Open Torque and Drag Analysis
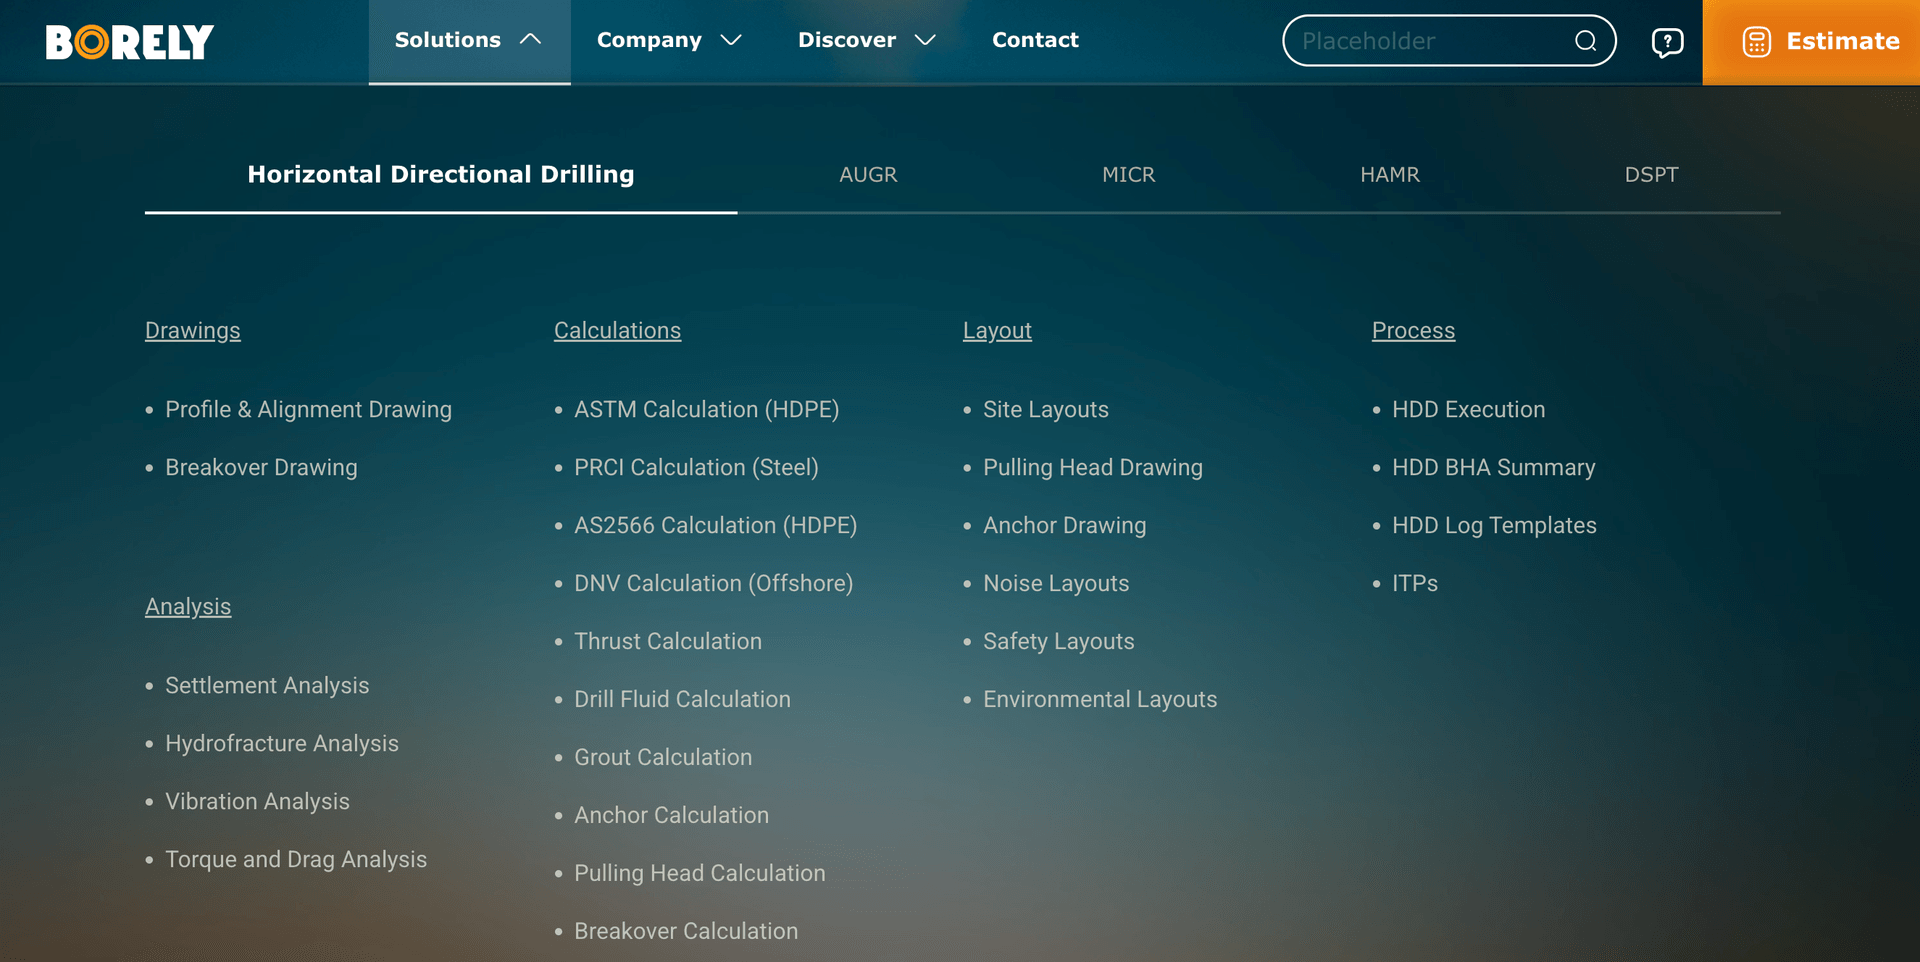 pyautogui.click(x=296, y=860)
